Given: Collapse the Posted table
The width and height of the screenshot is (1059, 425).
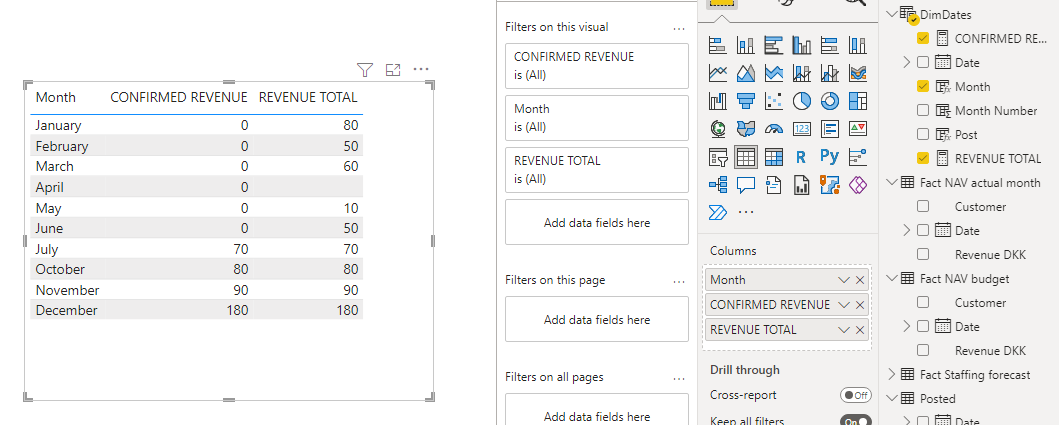Looking at the screenshot, I should pos(892,399).
